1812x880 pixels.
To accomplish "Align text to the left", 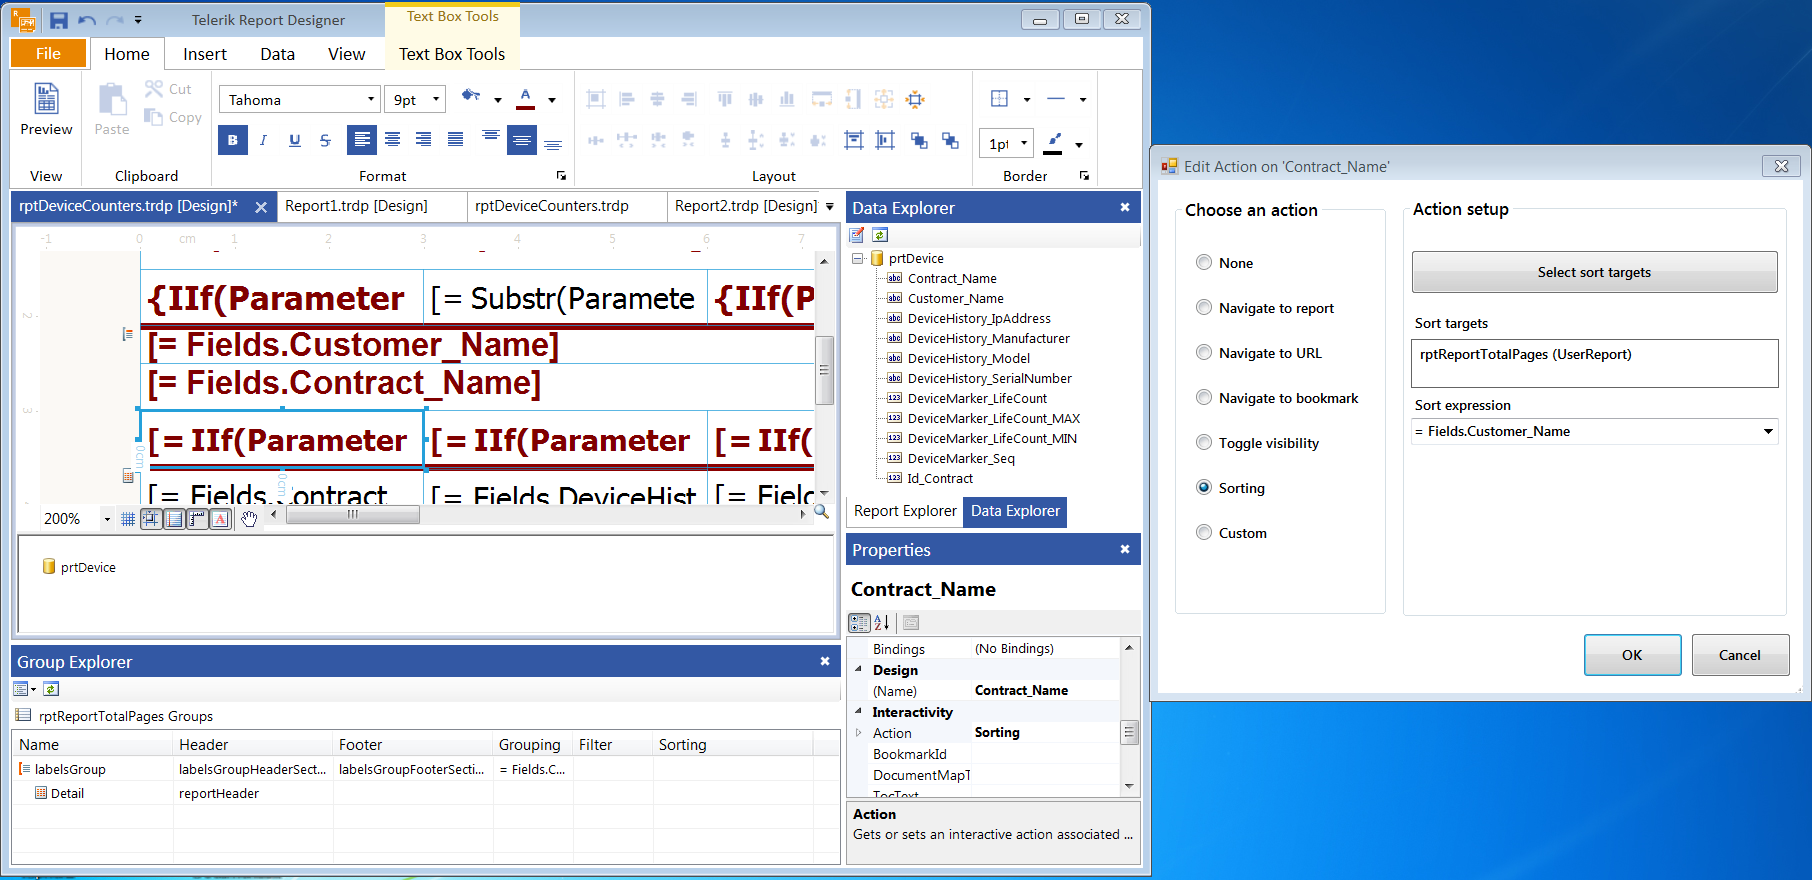I will tap(362, 140).
